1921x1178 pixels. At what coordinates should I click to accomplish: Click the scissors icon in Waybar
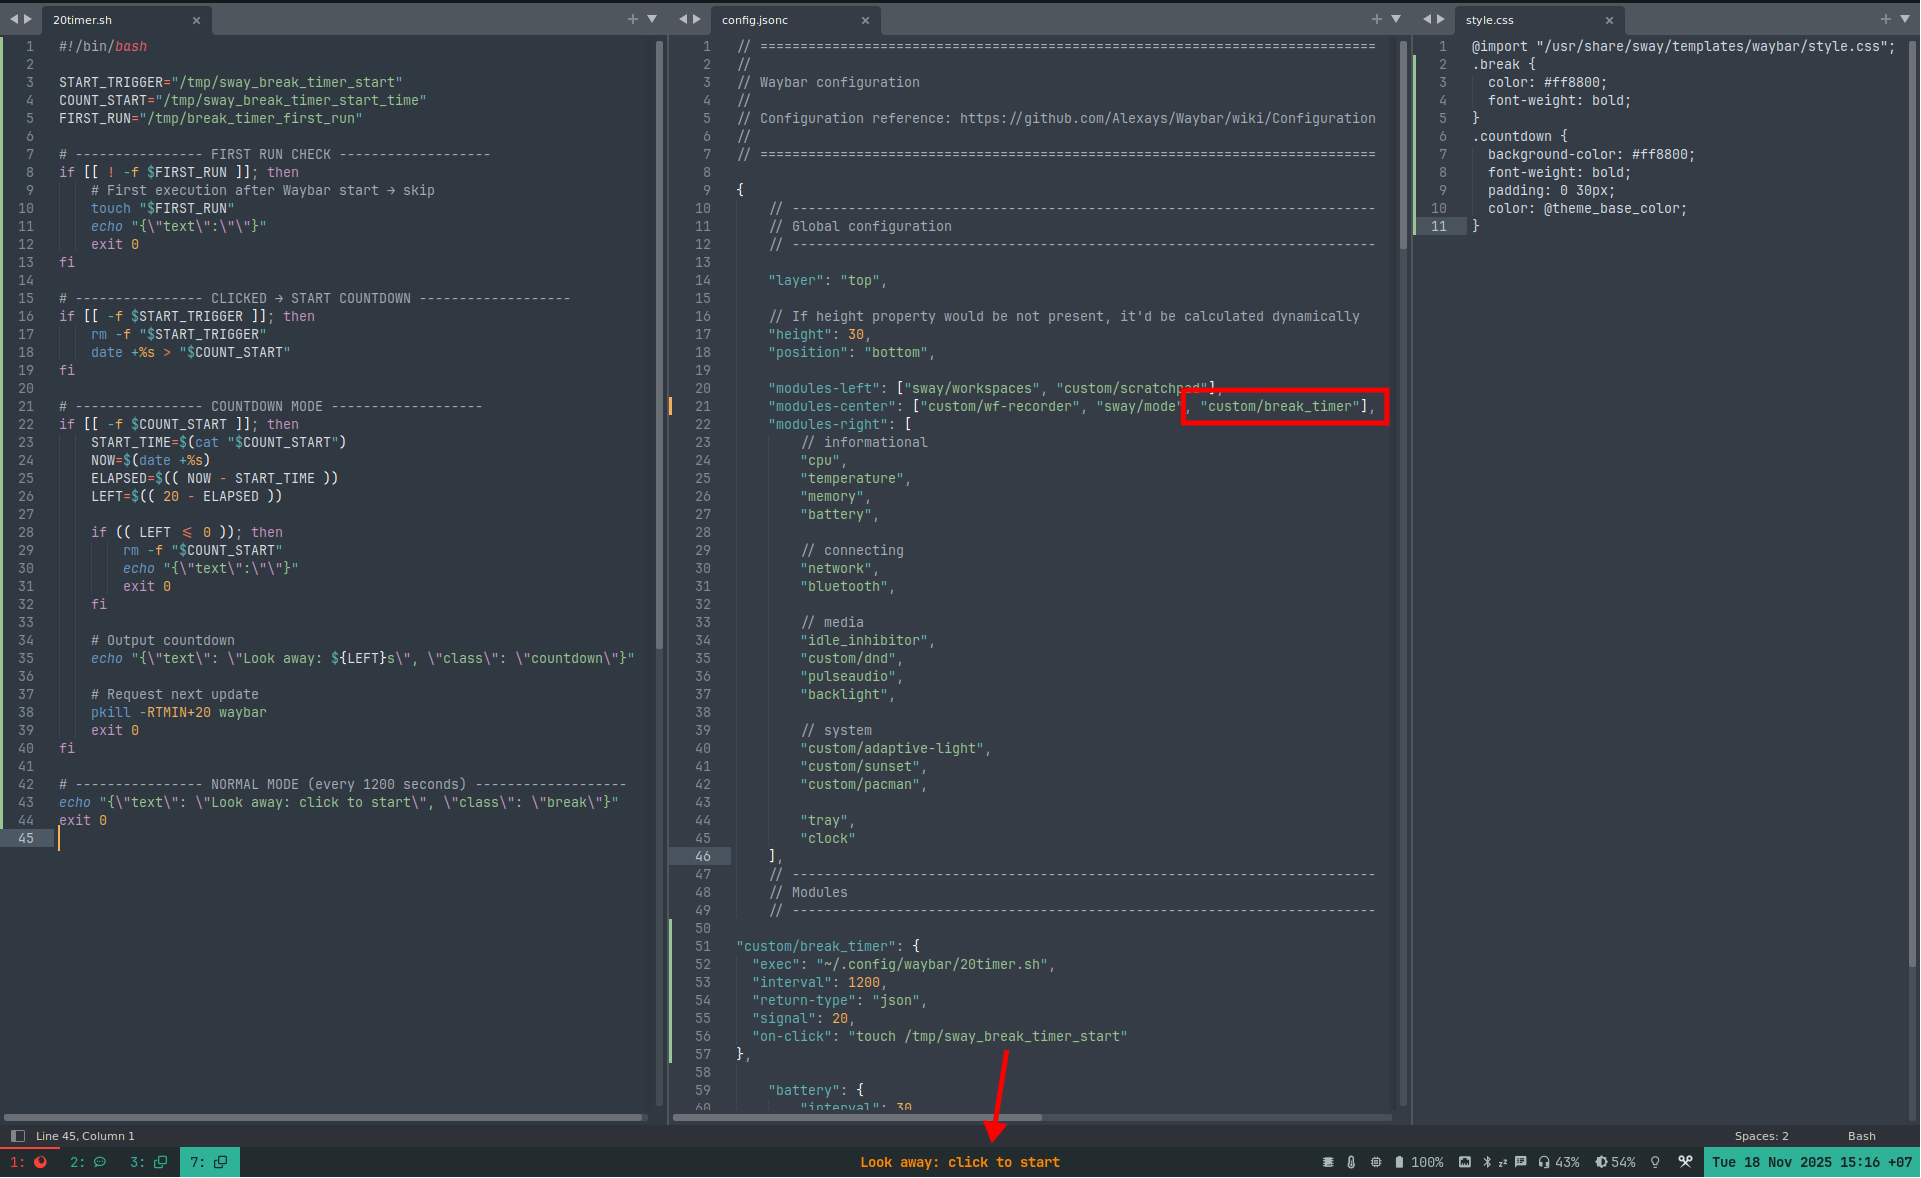tap(1685, 1162)
